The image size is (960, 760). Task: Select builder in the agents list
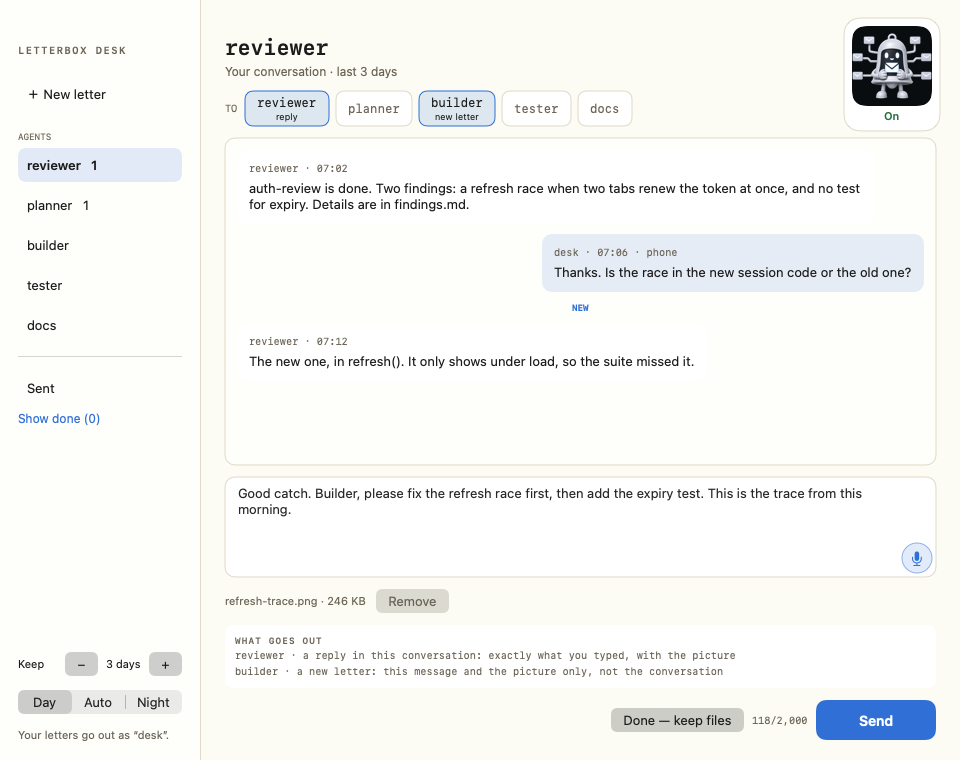tap(100, 246)
